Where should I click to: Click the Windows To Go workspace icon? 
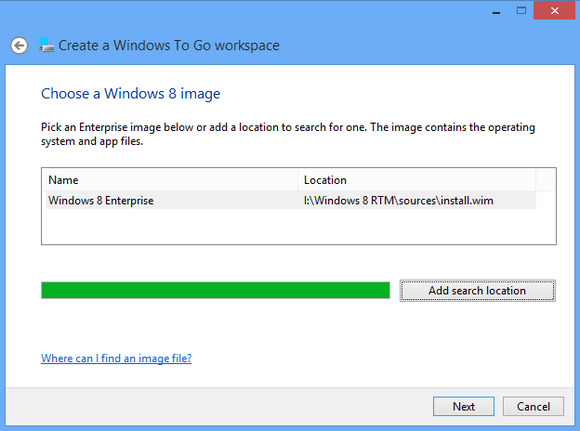[x=47, y=45]
